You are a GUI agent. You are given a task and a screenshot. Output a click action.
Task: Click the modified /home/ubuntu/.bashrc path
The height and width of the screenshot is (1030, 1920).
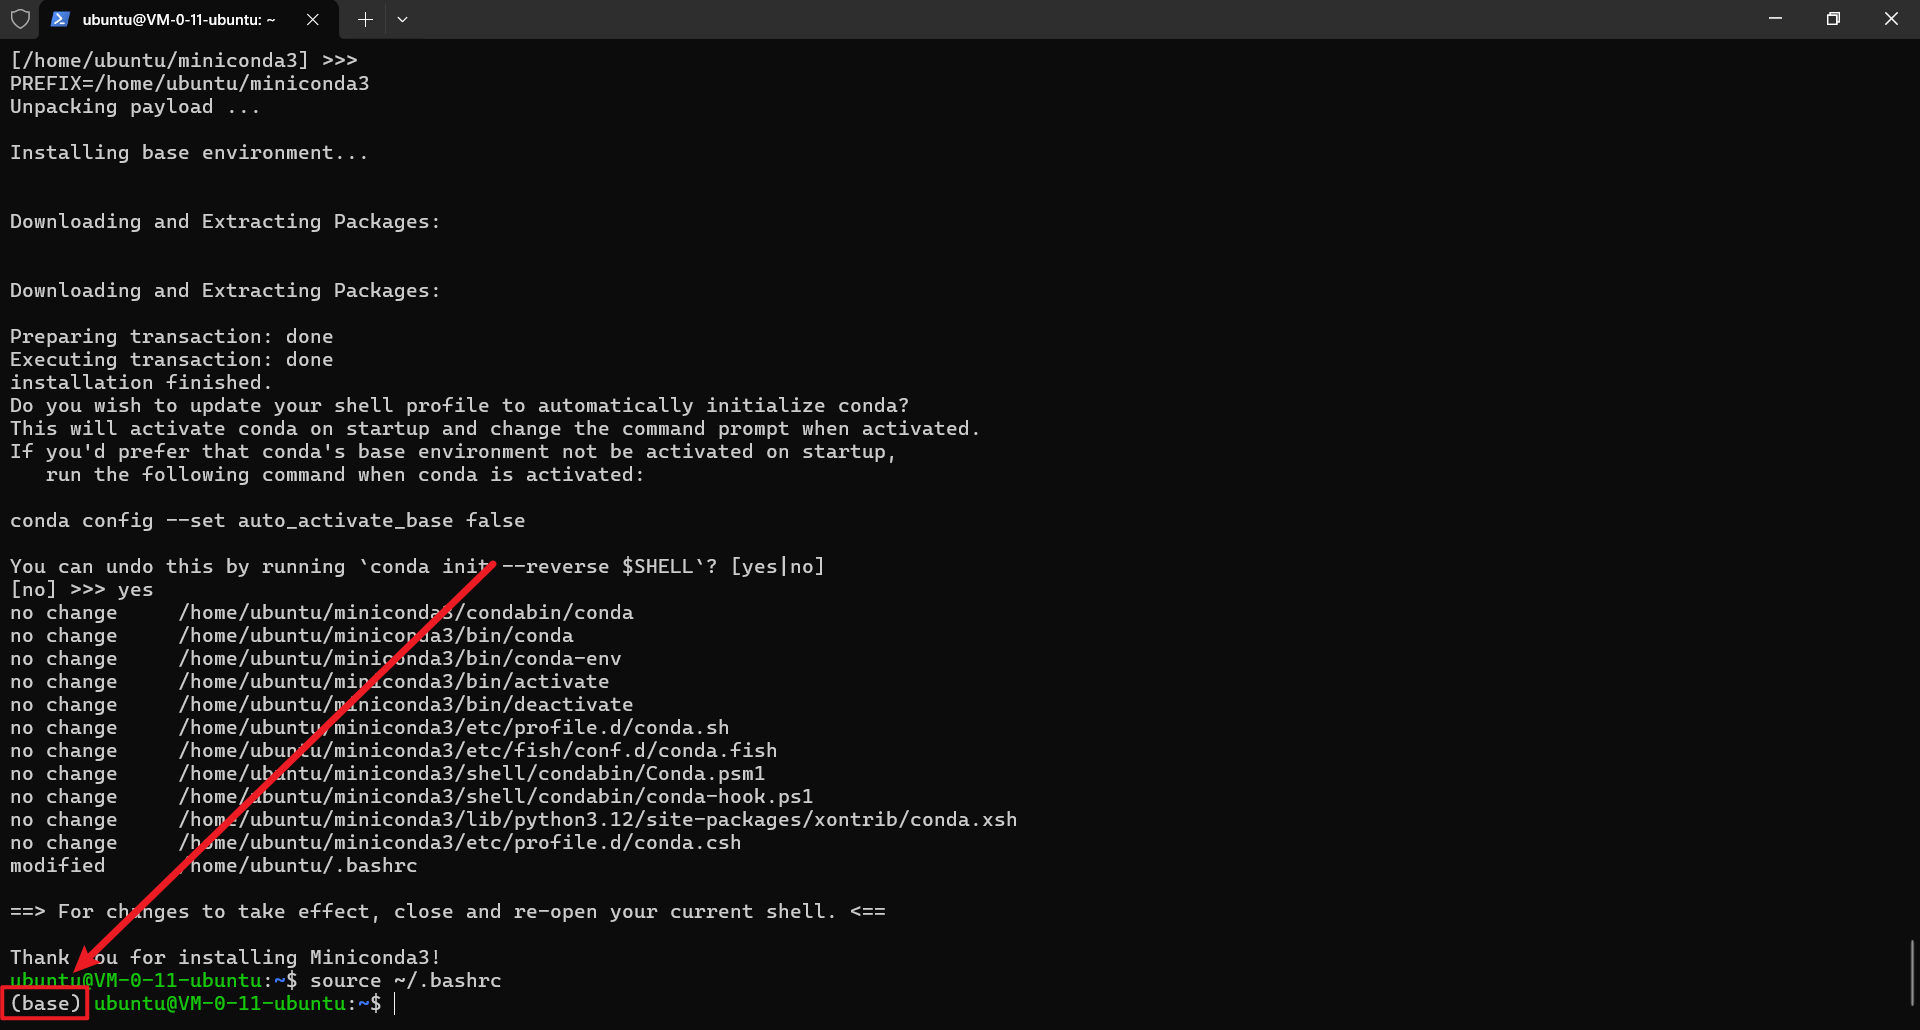[300, 865]
